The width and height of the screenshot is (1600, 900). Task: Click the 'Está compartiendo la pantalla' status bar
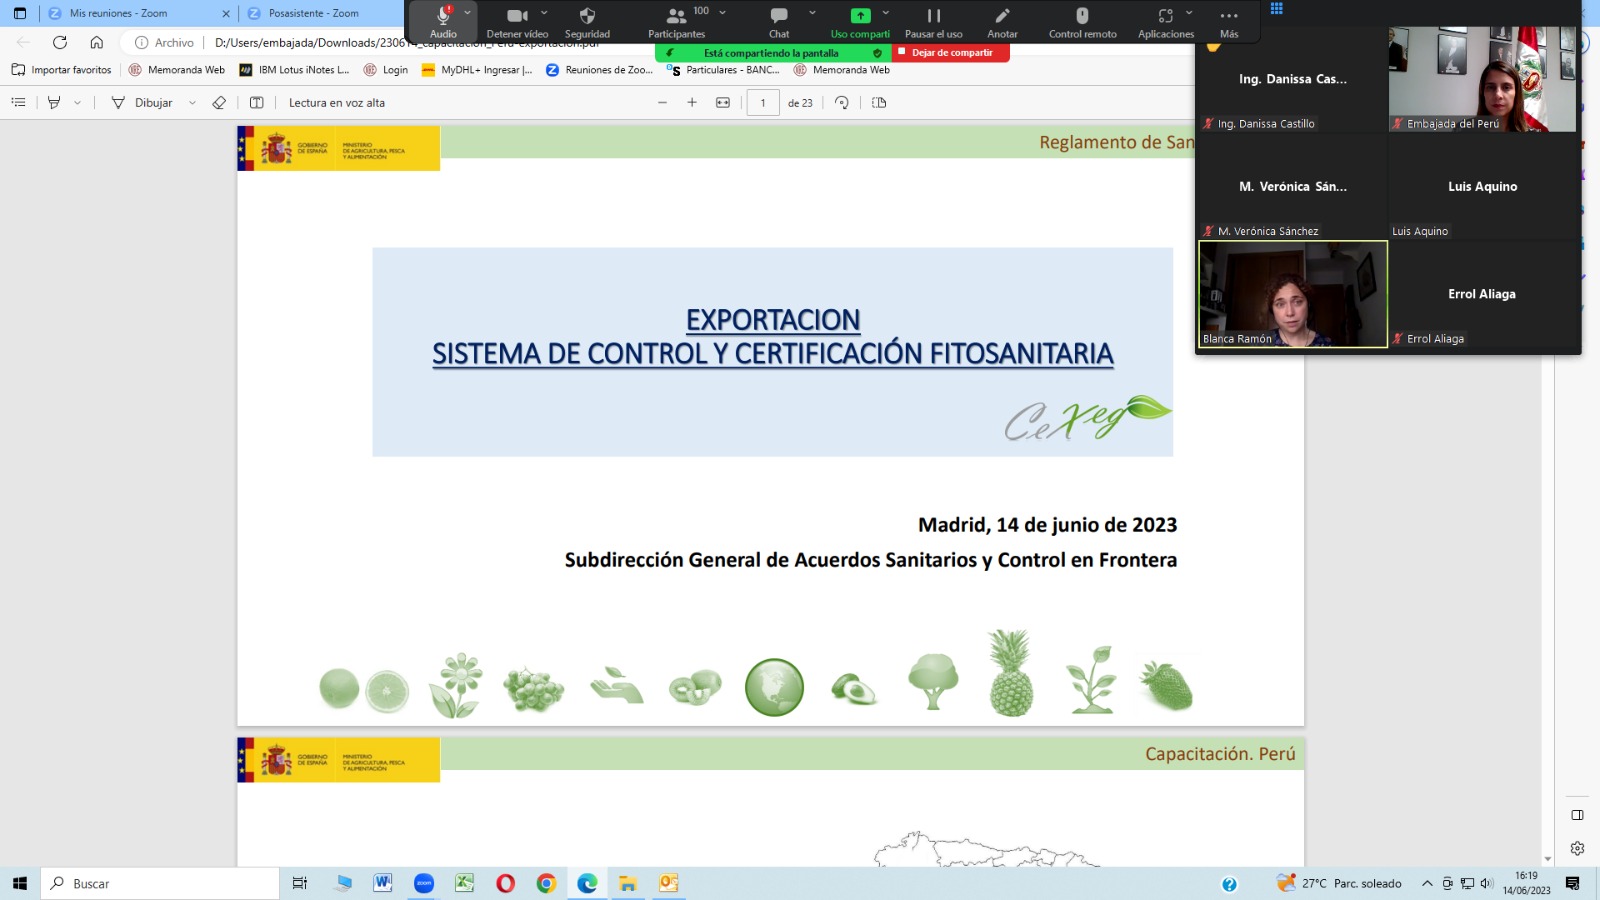tap(771, 53)
